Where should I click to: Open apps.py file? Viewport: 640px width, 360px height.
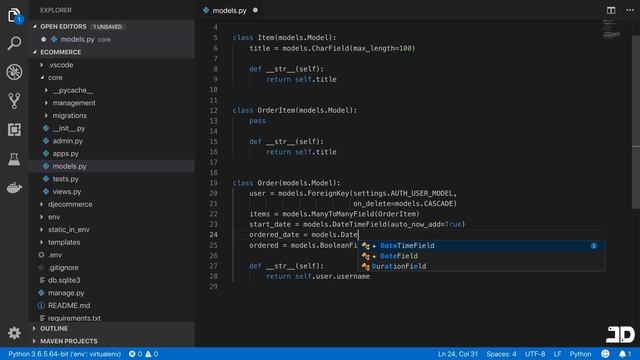click(111, 153)
